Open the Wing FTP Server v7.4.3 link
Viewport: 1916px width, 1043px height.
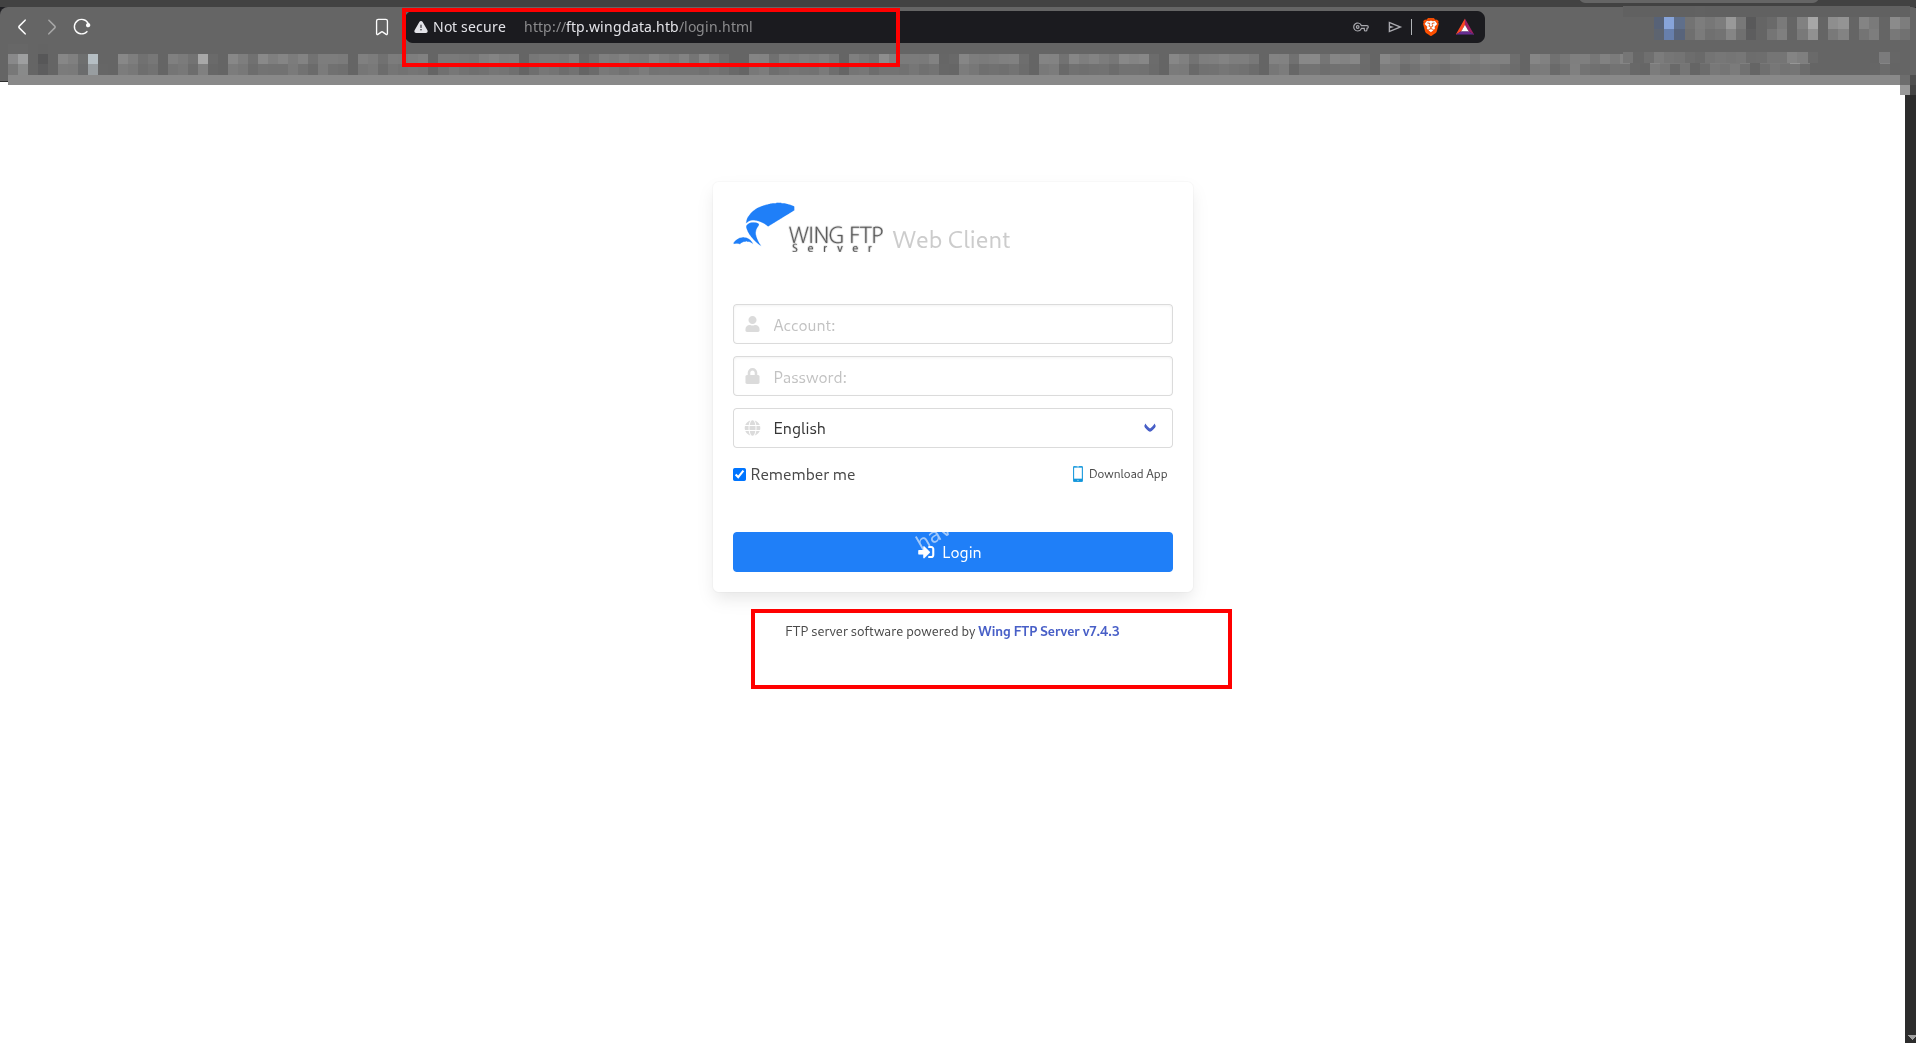[x=1048, y=631]
